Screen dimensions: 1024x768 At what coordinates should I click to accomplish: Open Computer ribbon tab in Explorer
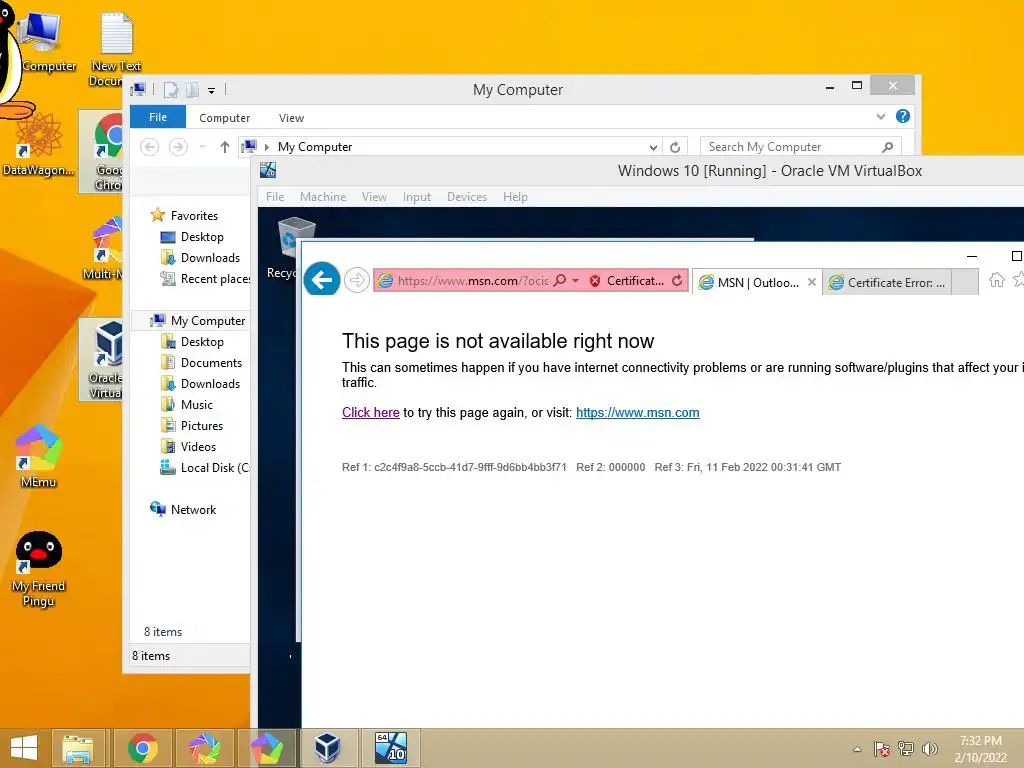[224, 118]
